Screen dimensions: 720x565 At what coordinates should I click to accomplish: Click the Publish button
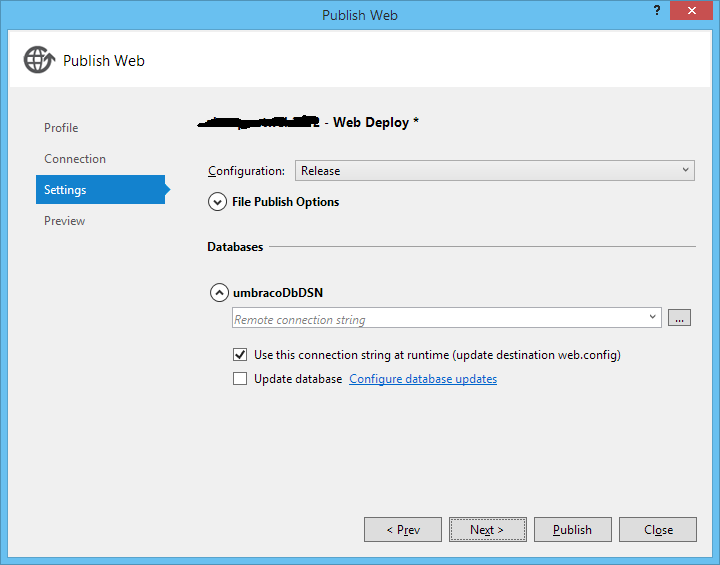click(x=572, y=530)
